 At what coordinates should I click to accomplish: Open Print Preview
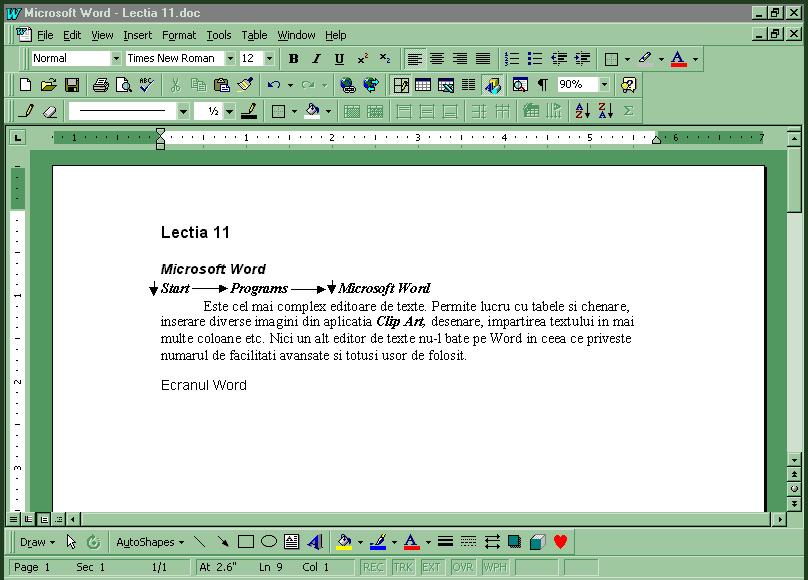(x=124, y=84)
